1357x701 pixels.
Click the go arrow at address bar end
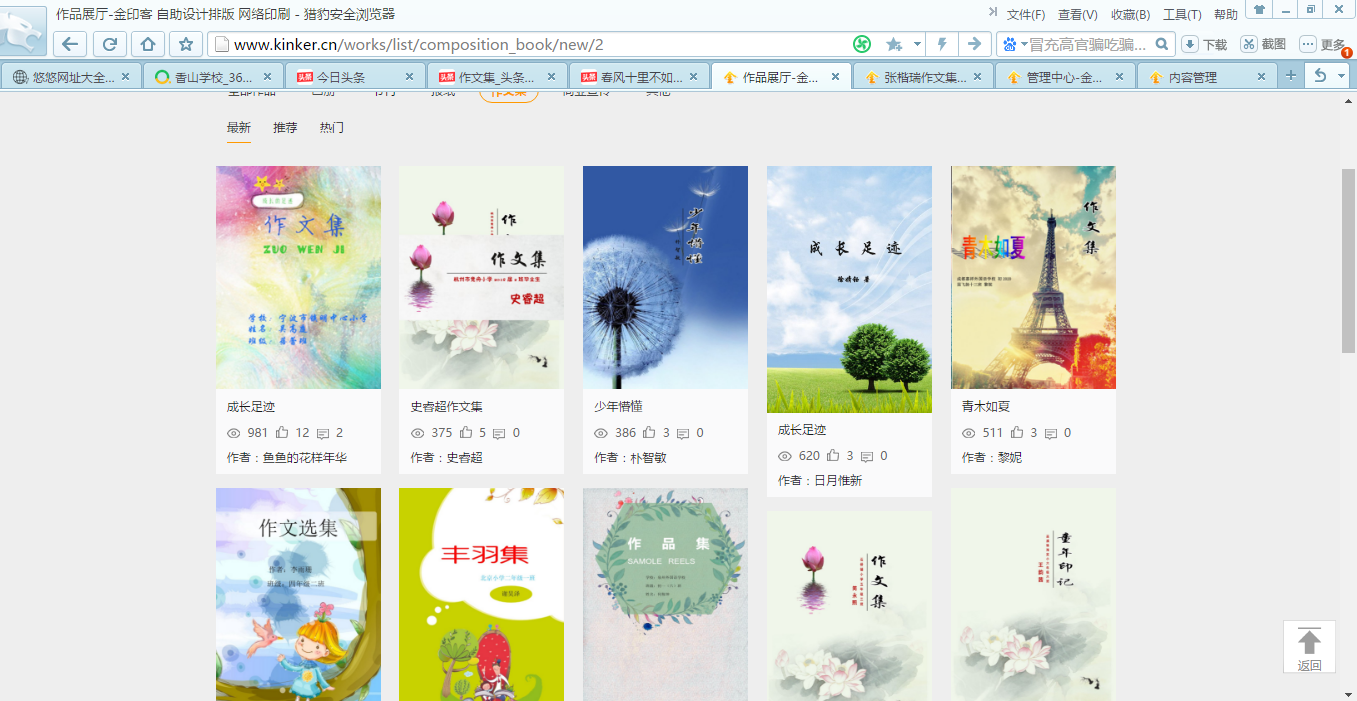973,44
